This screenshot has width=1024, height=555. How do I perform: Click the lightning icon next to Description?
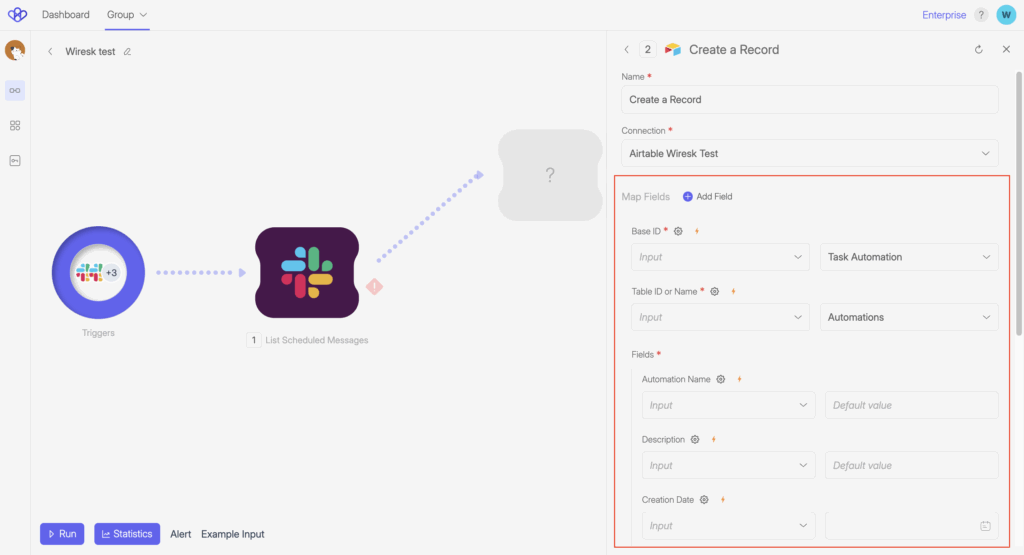pos(714,439)
